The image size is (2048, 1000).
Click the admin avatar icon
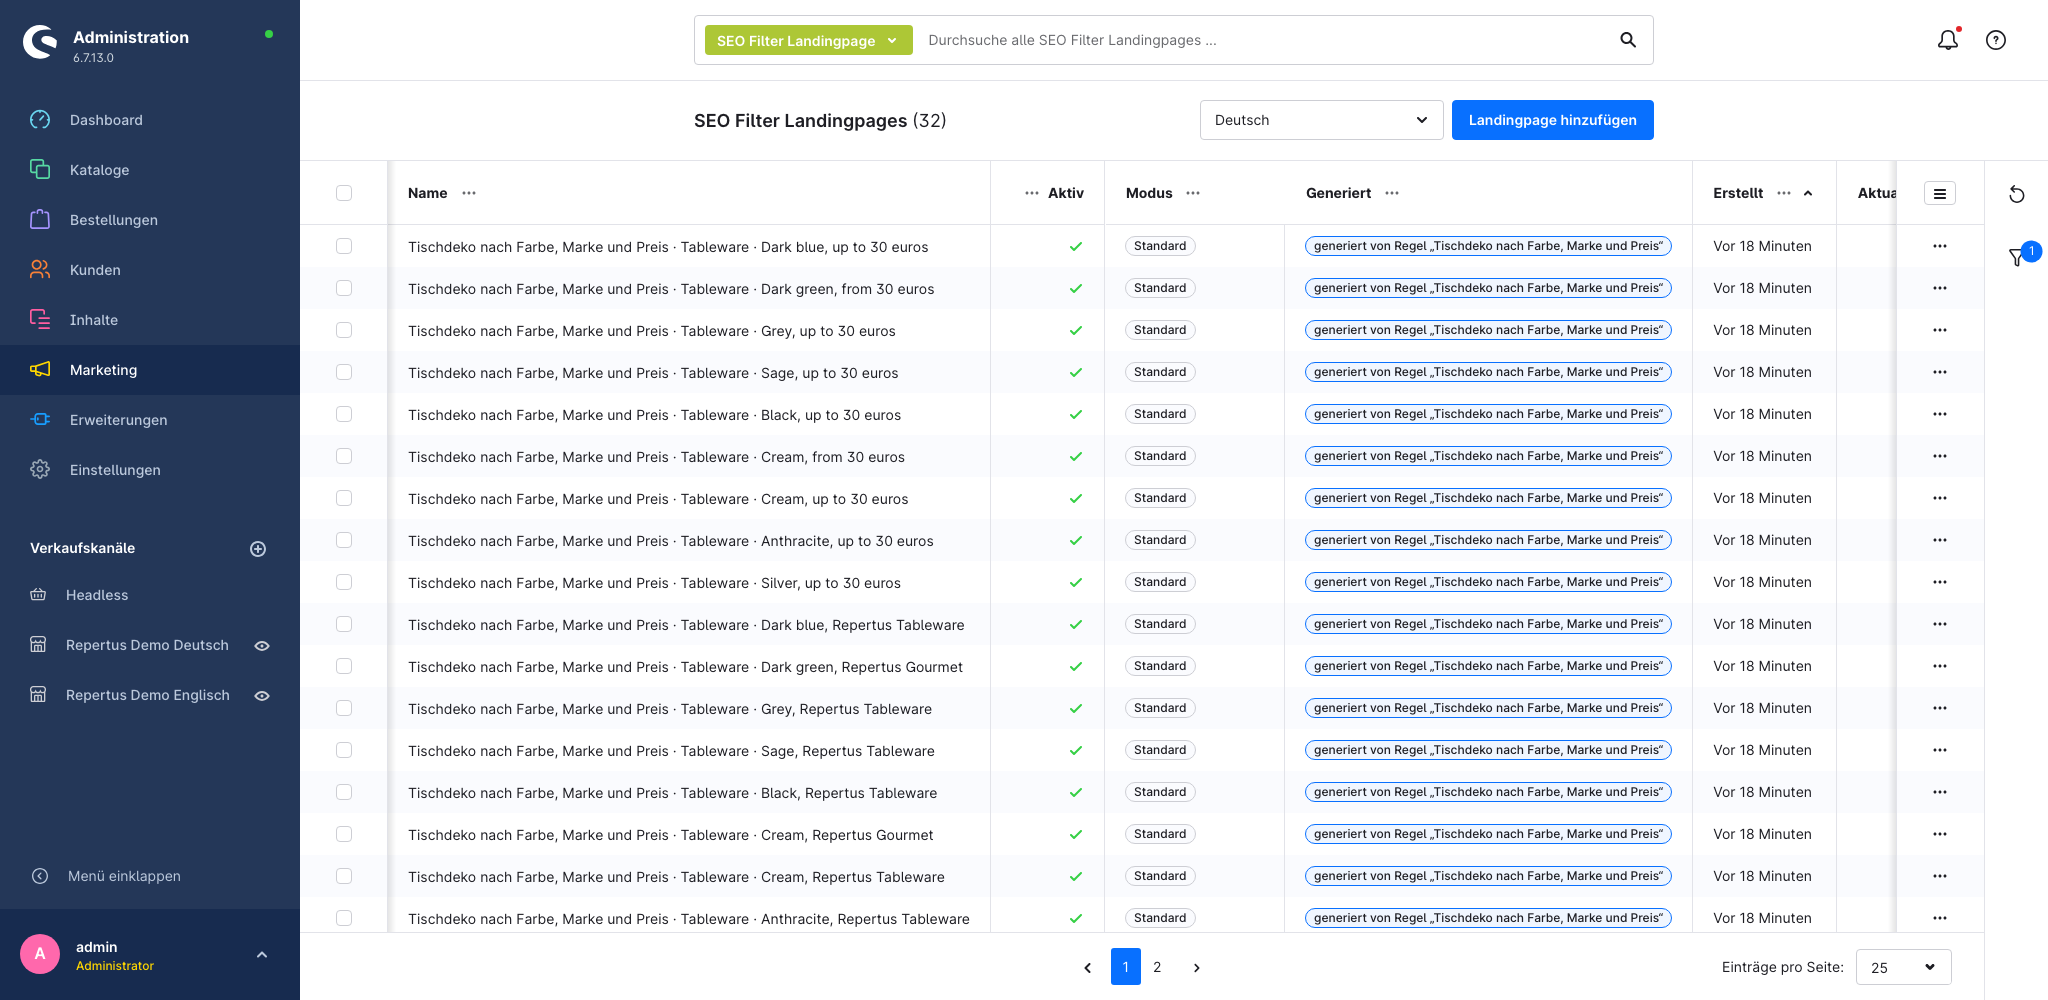[x=40, y=954]
